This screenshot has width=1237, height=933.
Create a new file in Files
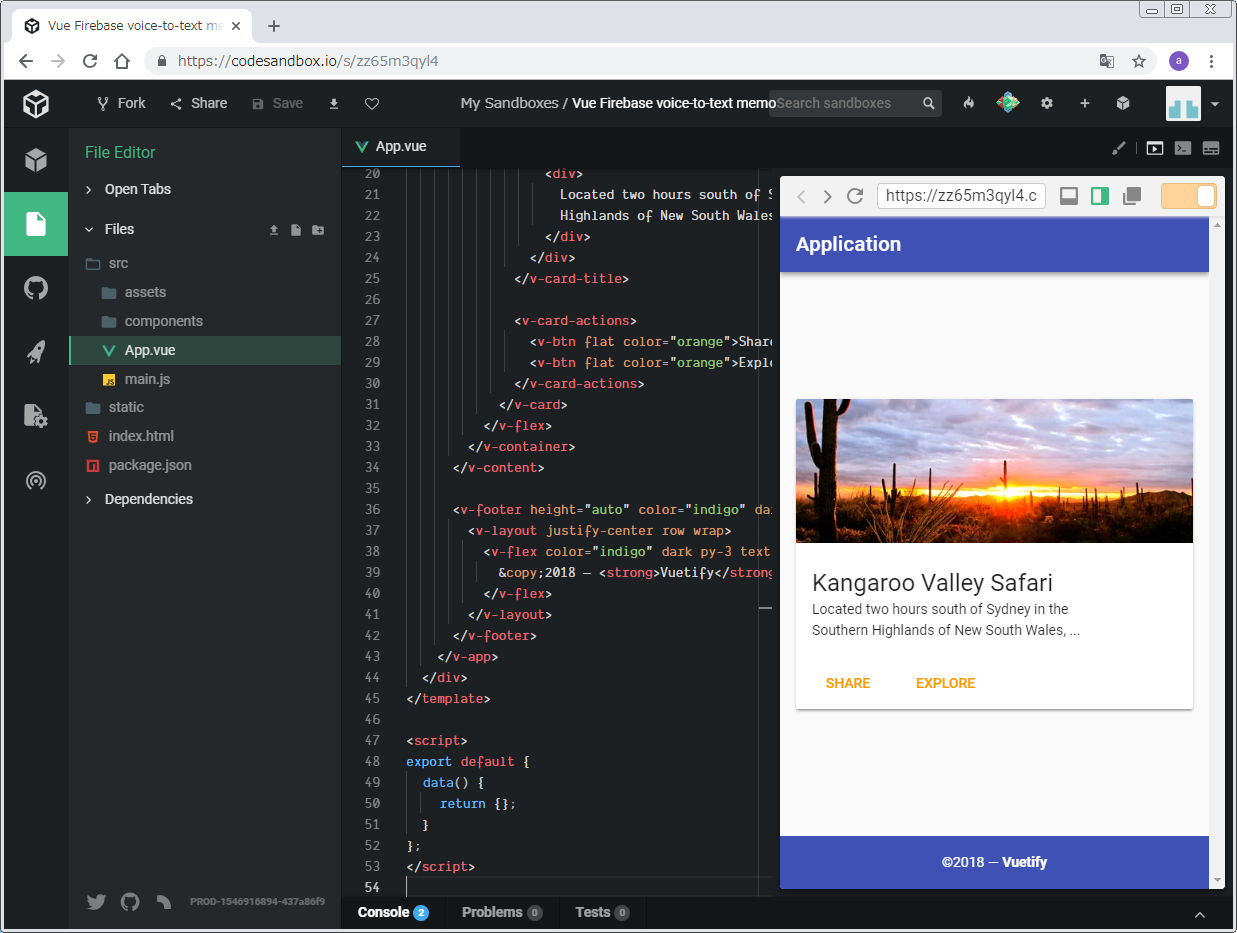[296, 230]
